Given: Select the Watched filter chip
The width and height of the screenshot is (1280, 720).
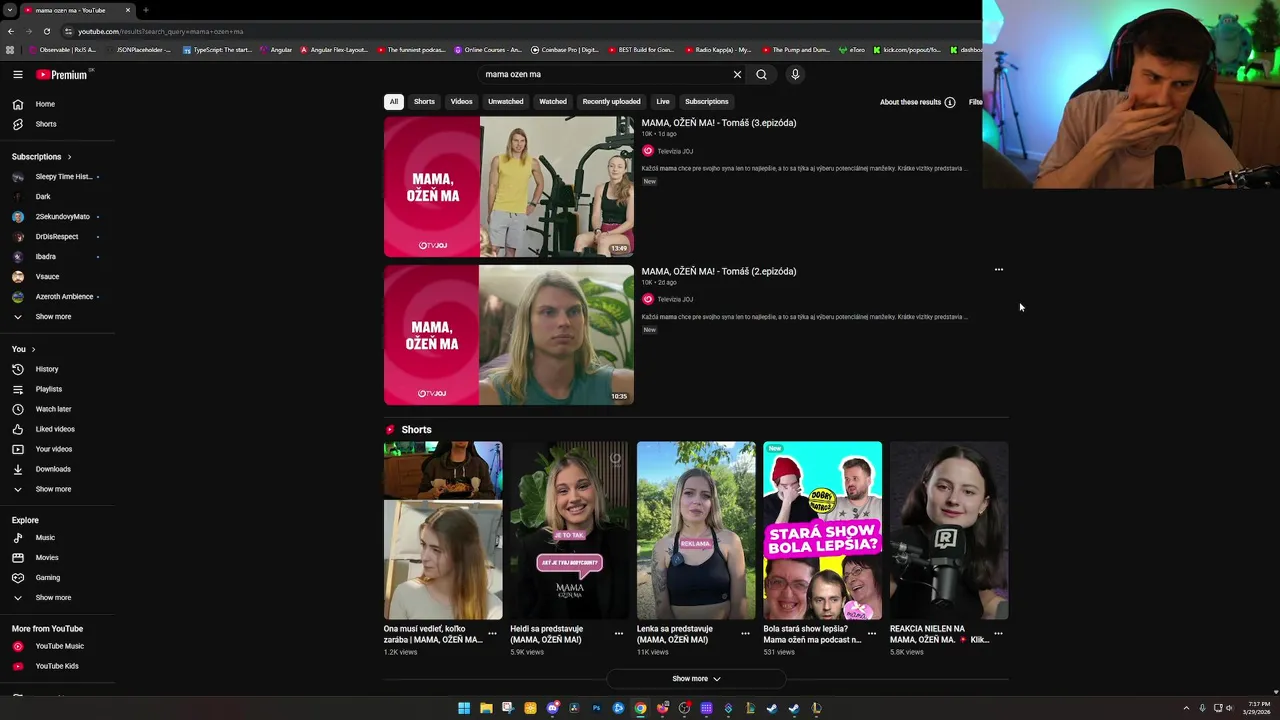Looking at the screenshot, I should click(x=553, y=101).
